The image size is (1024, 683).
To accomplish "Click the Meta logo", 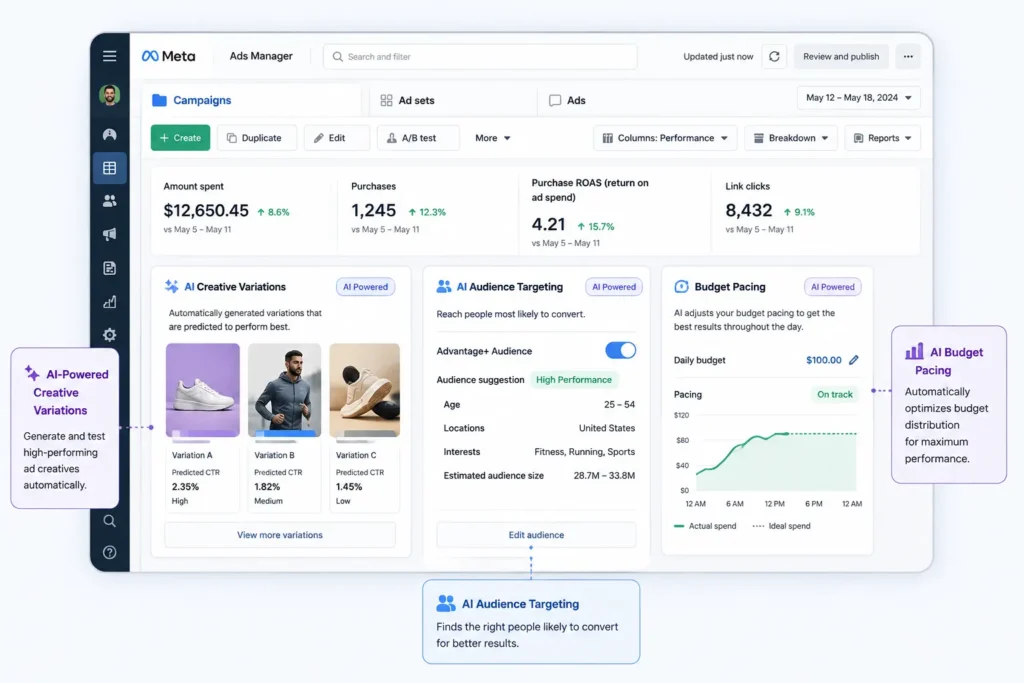I will (168, 56).
